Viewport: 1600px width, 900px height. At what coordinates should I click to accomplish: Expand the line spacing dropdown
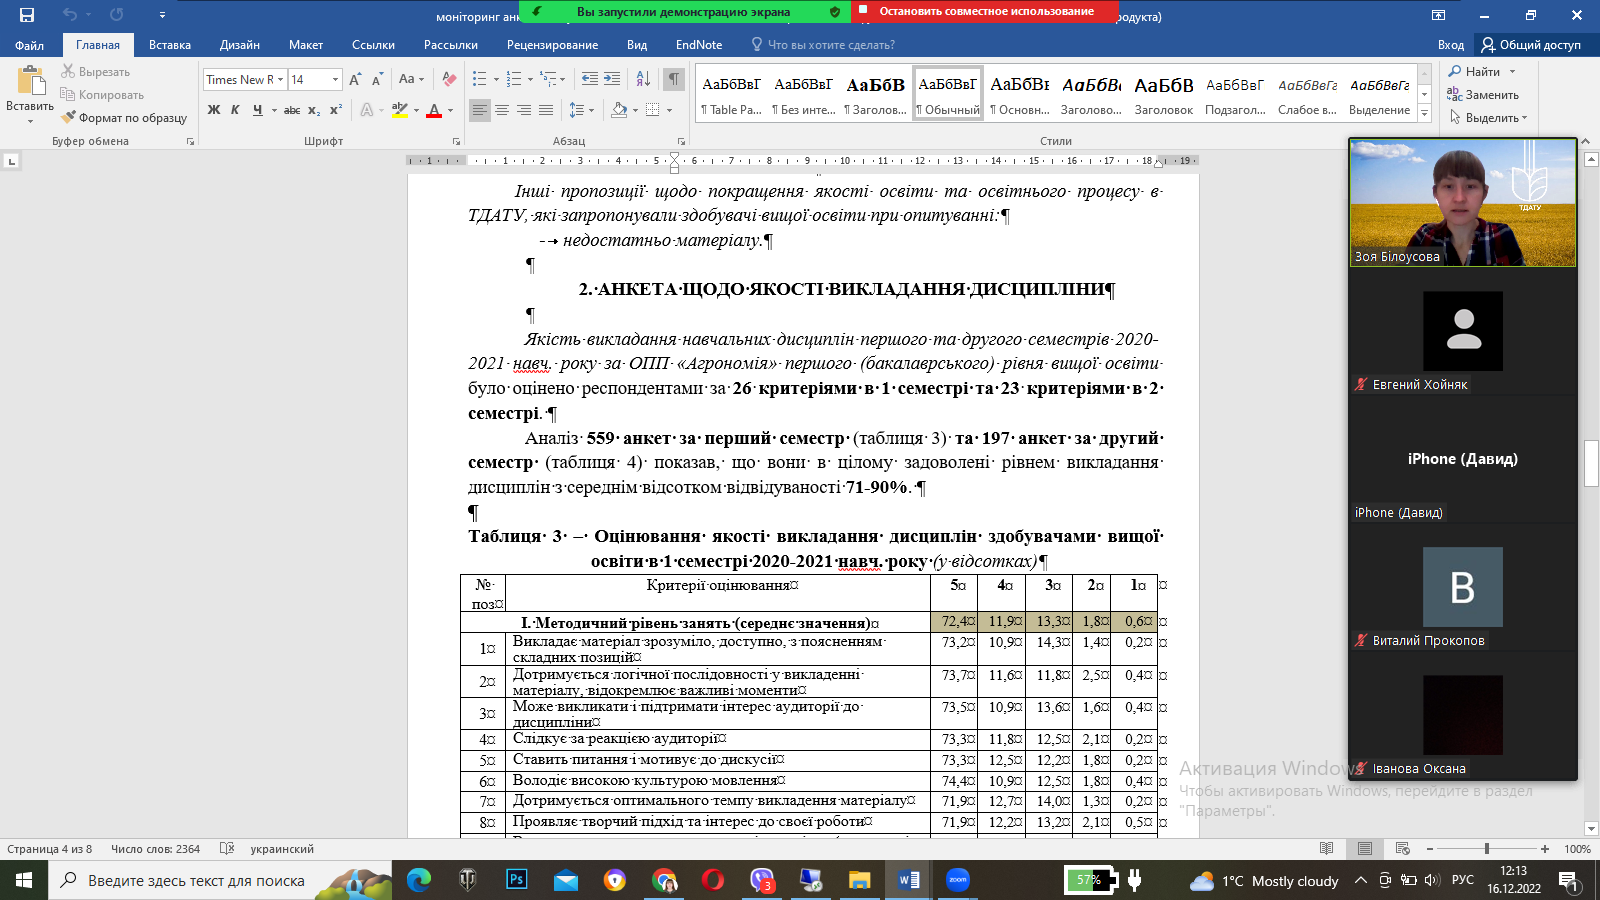coord(591,110)
